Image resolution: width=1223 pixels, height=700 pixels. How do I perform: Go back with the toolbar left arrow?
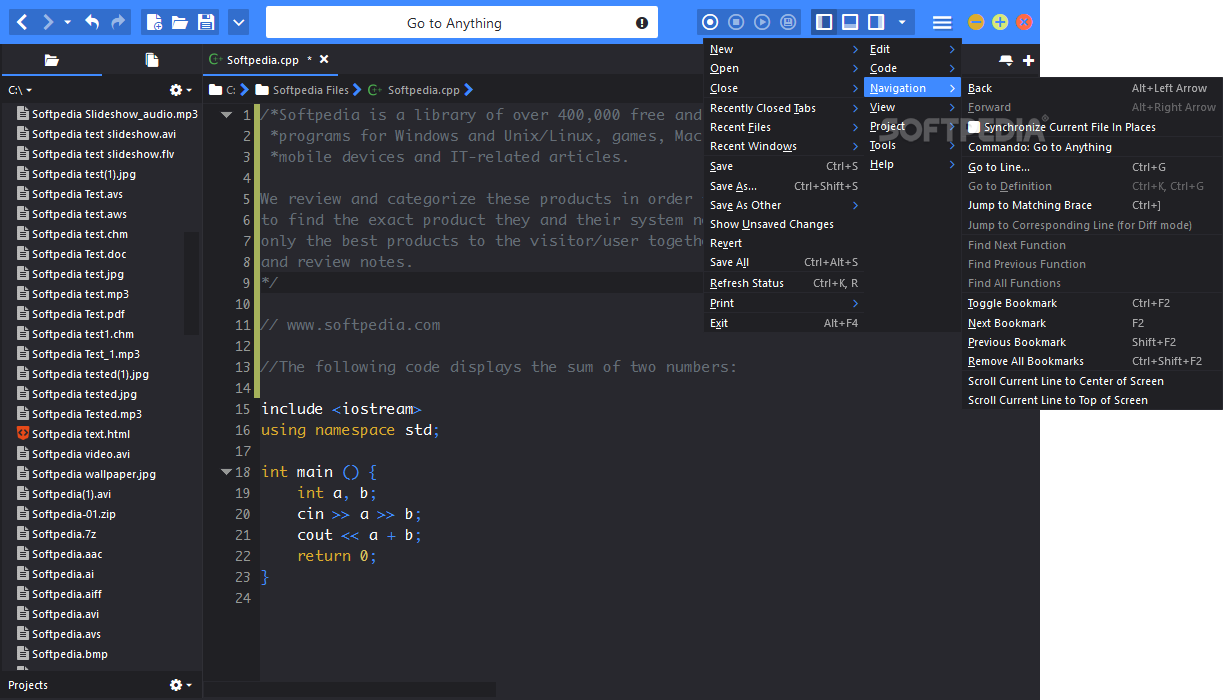[23, 22]
